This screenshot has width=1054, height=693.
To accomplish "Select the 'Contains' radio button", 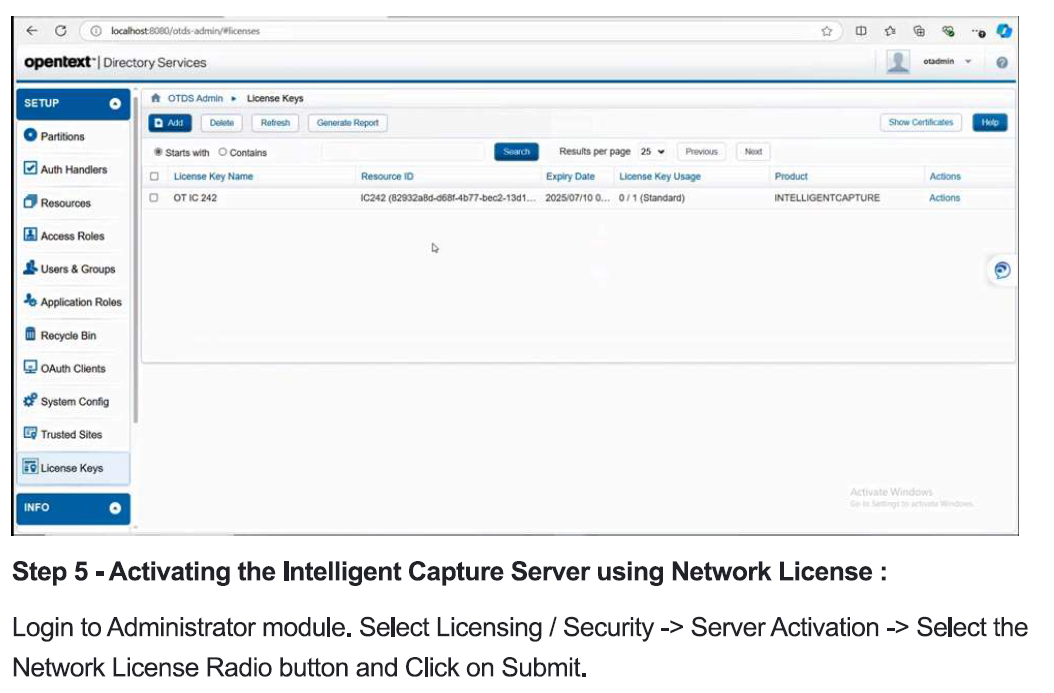I will point(223,152).
